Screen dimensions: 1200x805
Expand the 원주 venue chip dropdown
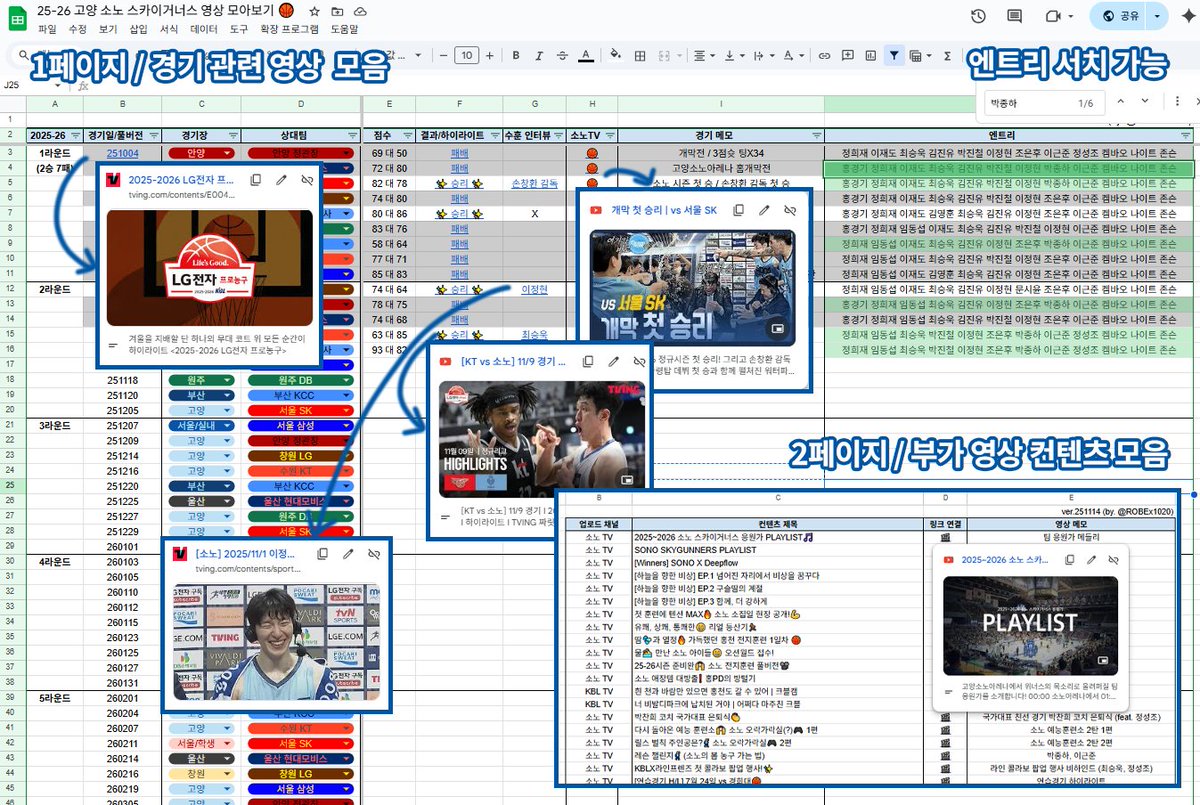[x=227, y=381]
